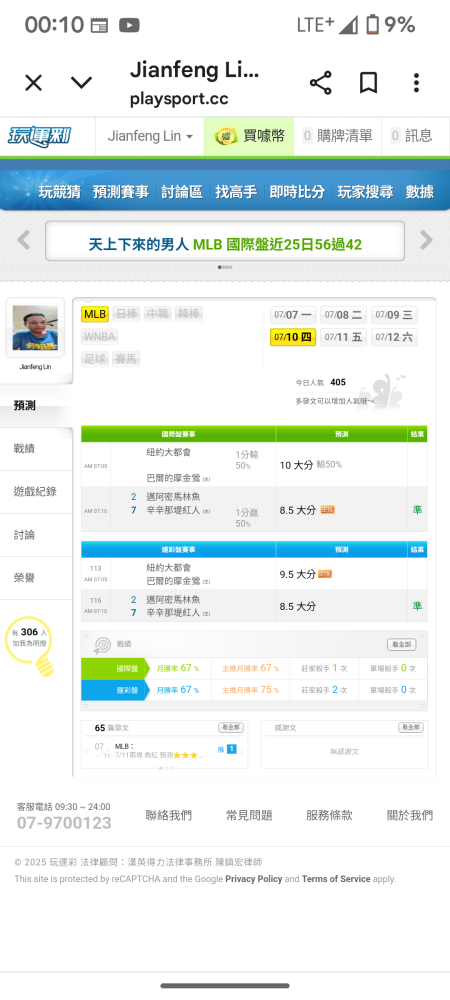
Task: Open 服務條款 footer link
Action: click(329, 815)
